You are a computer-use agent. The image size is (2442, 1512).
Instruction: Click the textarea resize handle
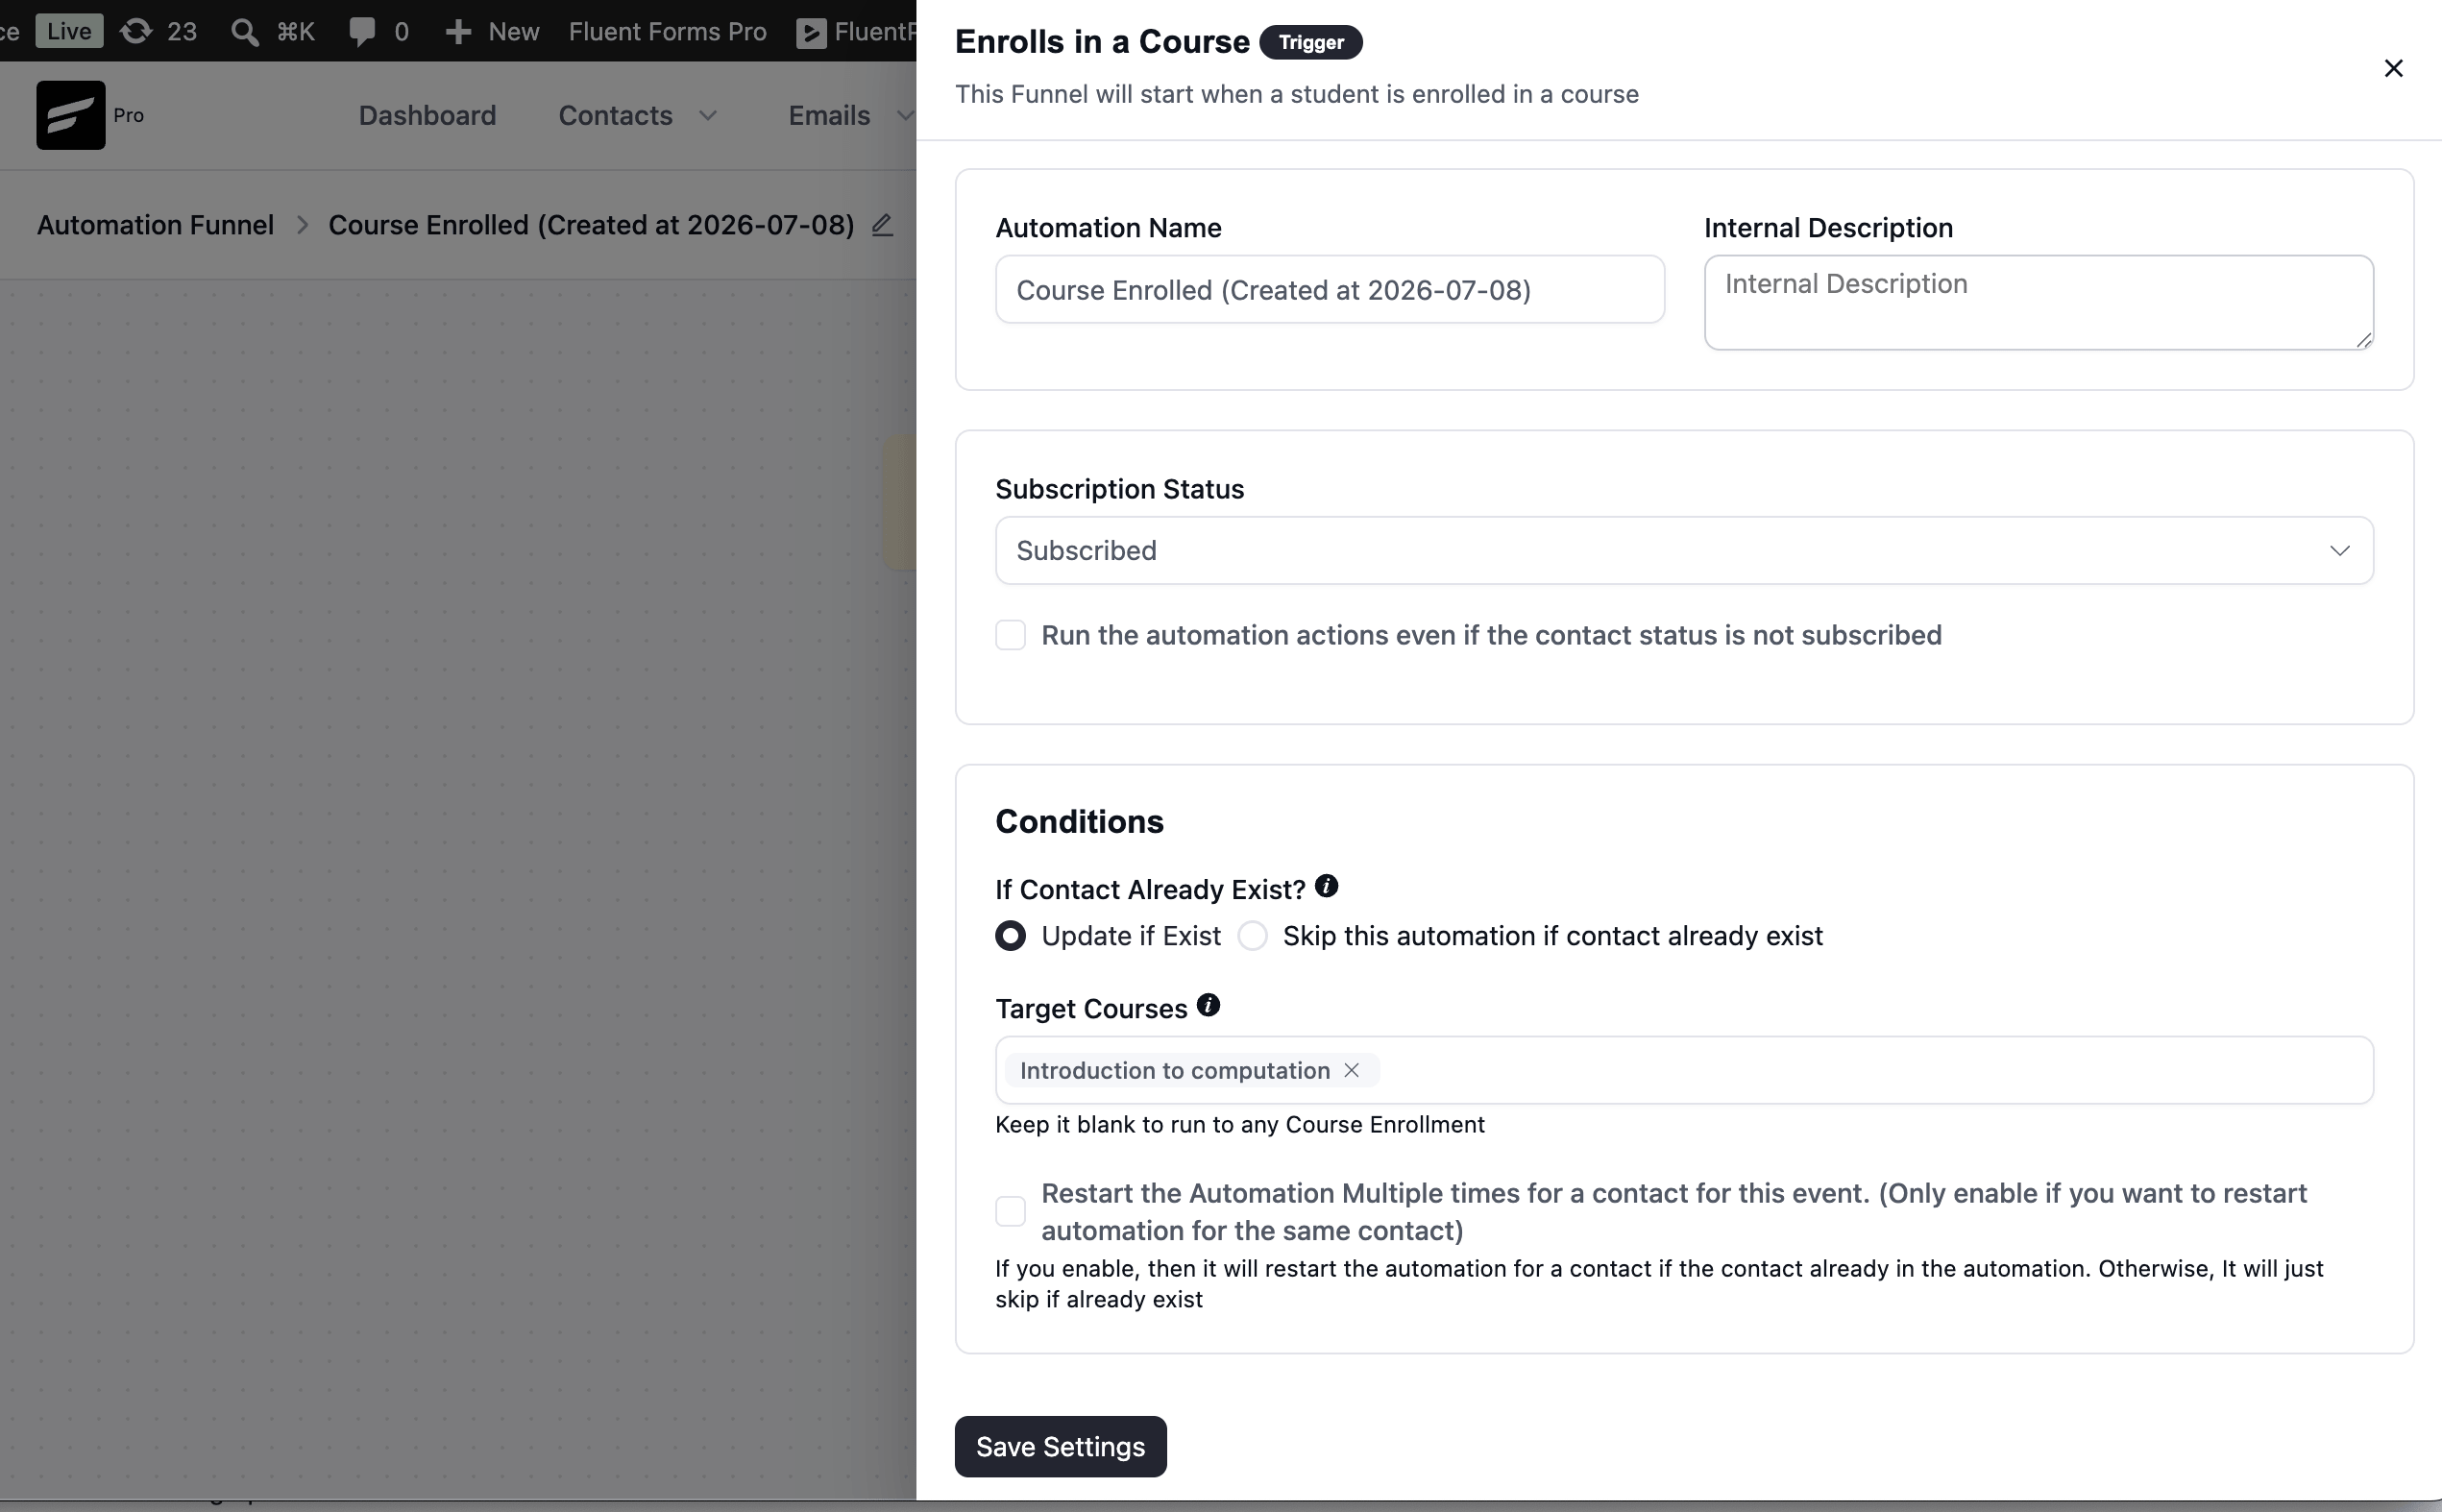[2363, 340]
